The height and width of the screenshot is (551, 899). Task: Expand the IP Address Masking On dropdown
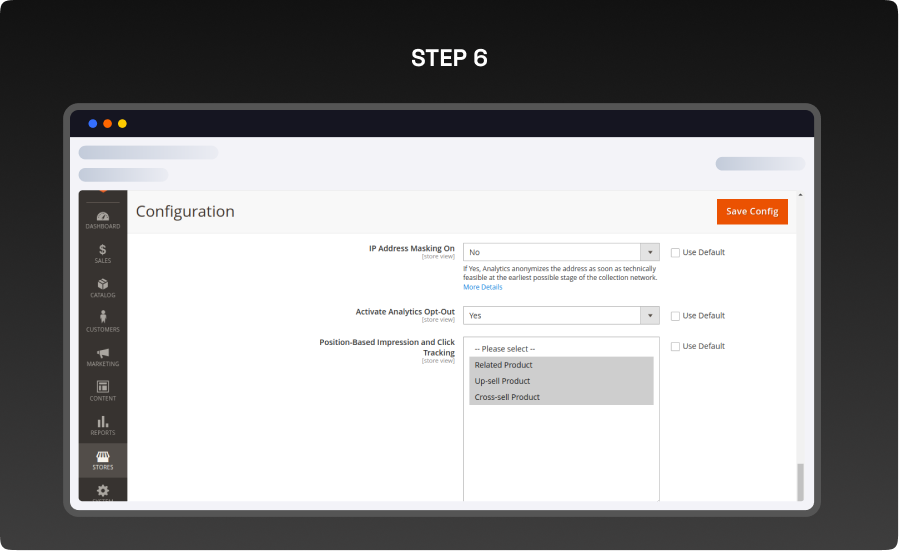[x=561, y=252]
